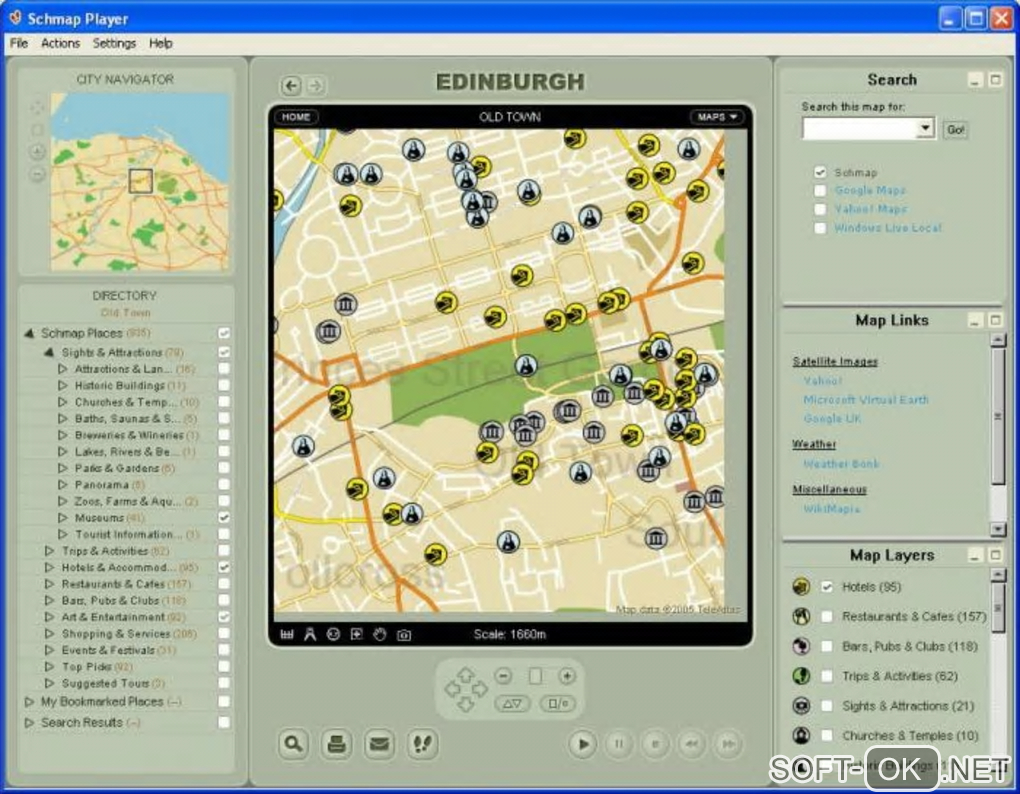Click the ruler icon in map toolbar
The height and width of the screenshot is (794, 1020).
point(287,634)
